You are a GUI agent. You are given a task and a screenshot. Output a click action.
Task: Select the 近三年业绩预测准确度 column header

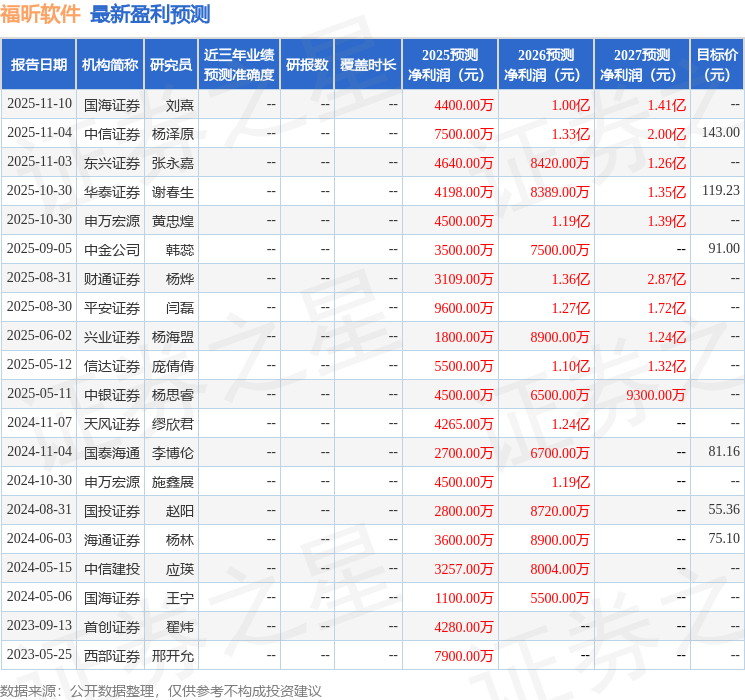239,65
